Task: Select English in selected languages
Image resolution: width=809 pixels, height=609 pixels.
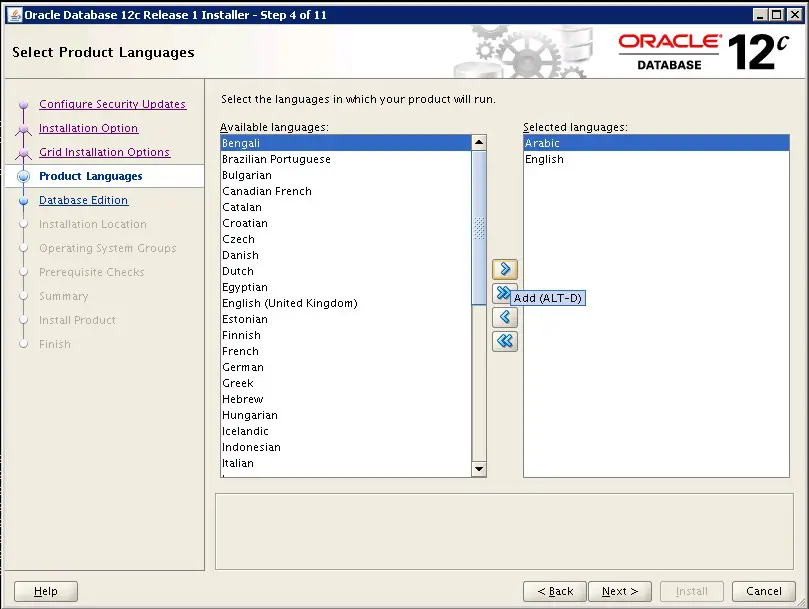Action: click(656, 159)
